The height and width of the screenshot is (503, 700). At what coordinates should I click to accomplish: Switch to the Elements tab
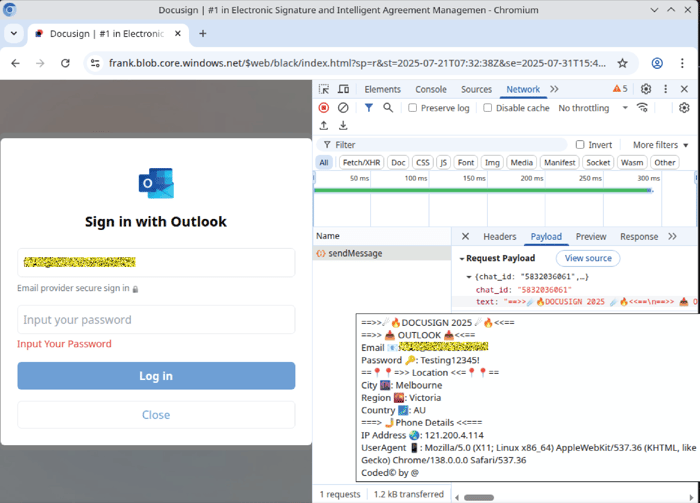tap(383, 89)
